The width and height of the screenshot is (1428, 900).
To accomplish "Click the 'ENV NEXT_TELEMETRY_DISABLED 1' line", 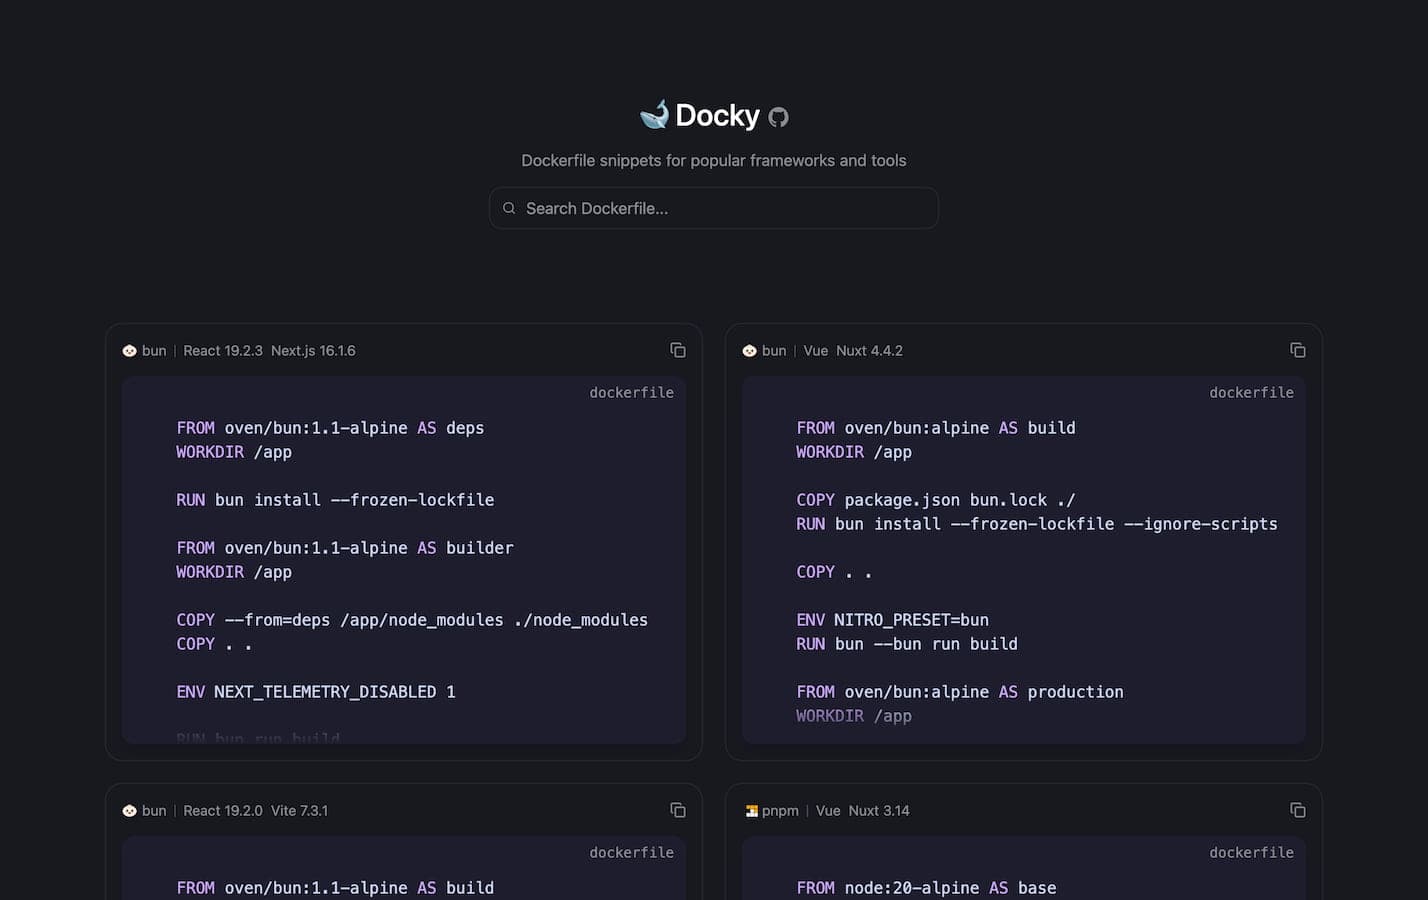I will coord(316,692).
